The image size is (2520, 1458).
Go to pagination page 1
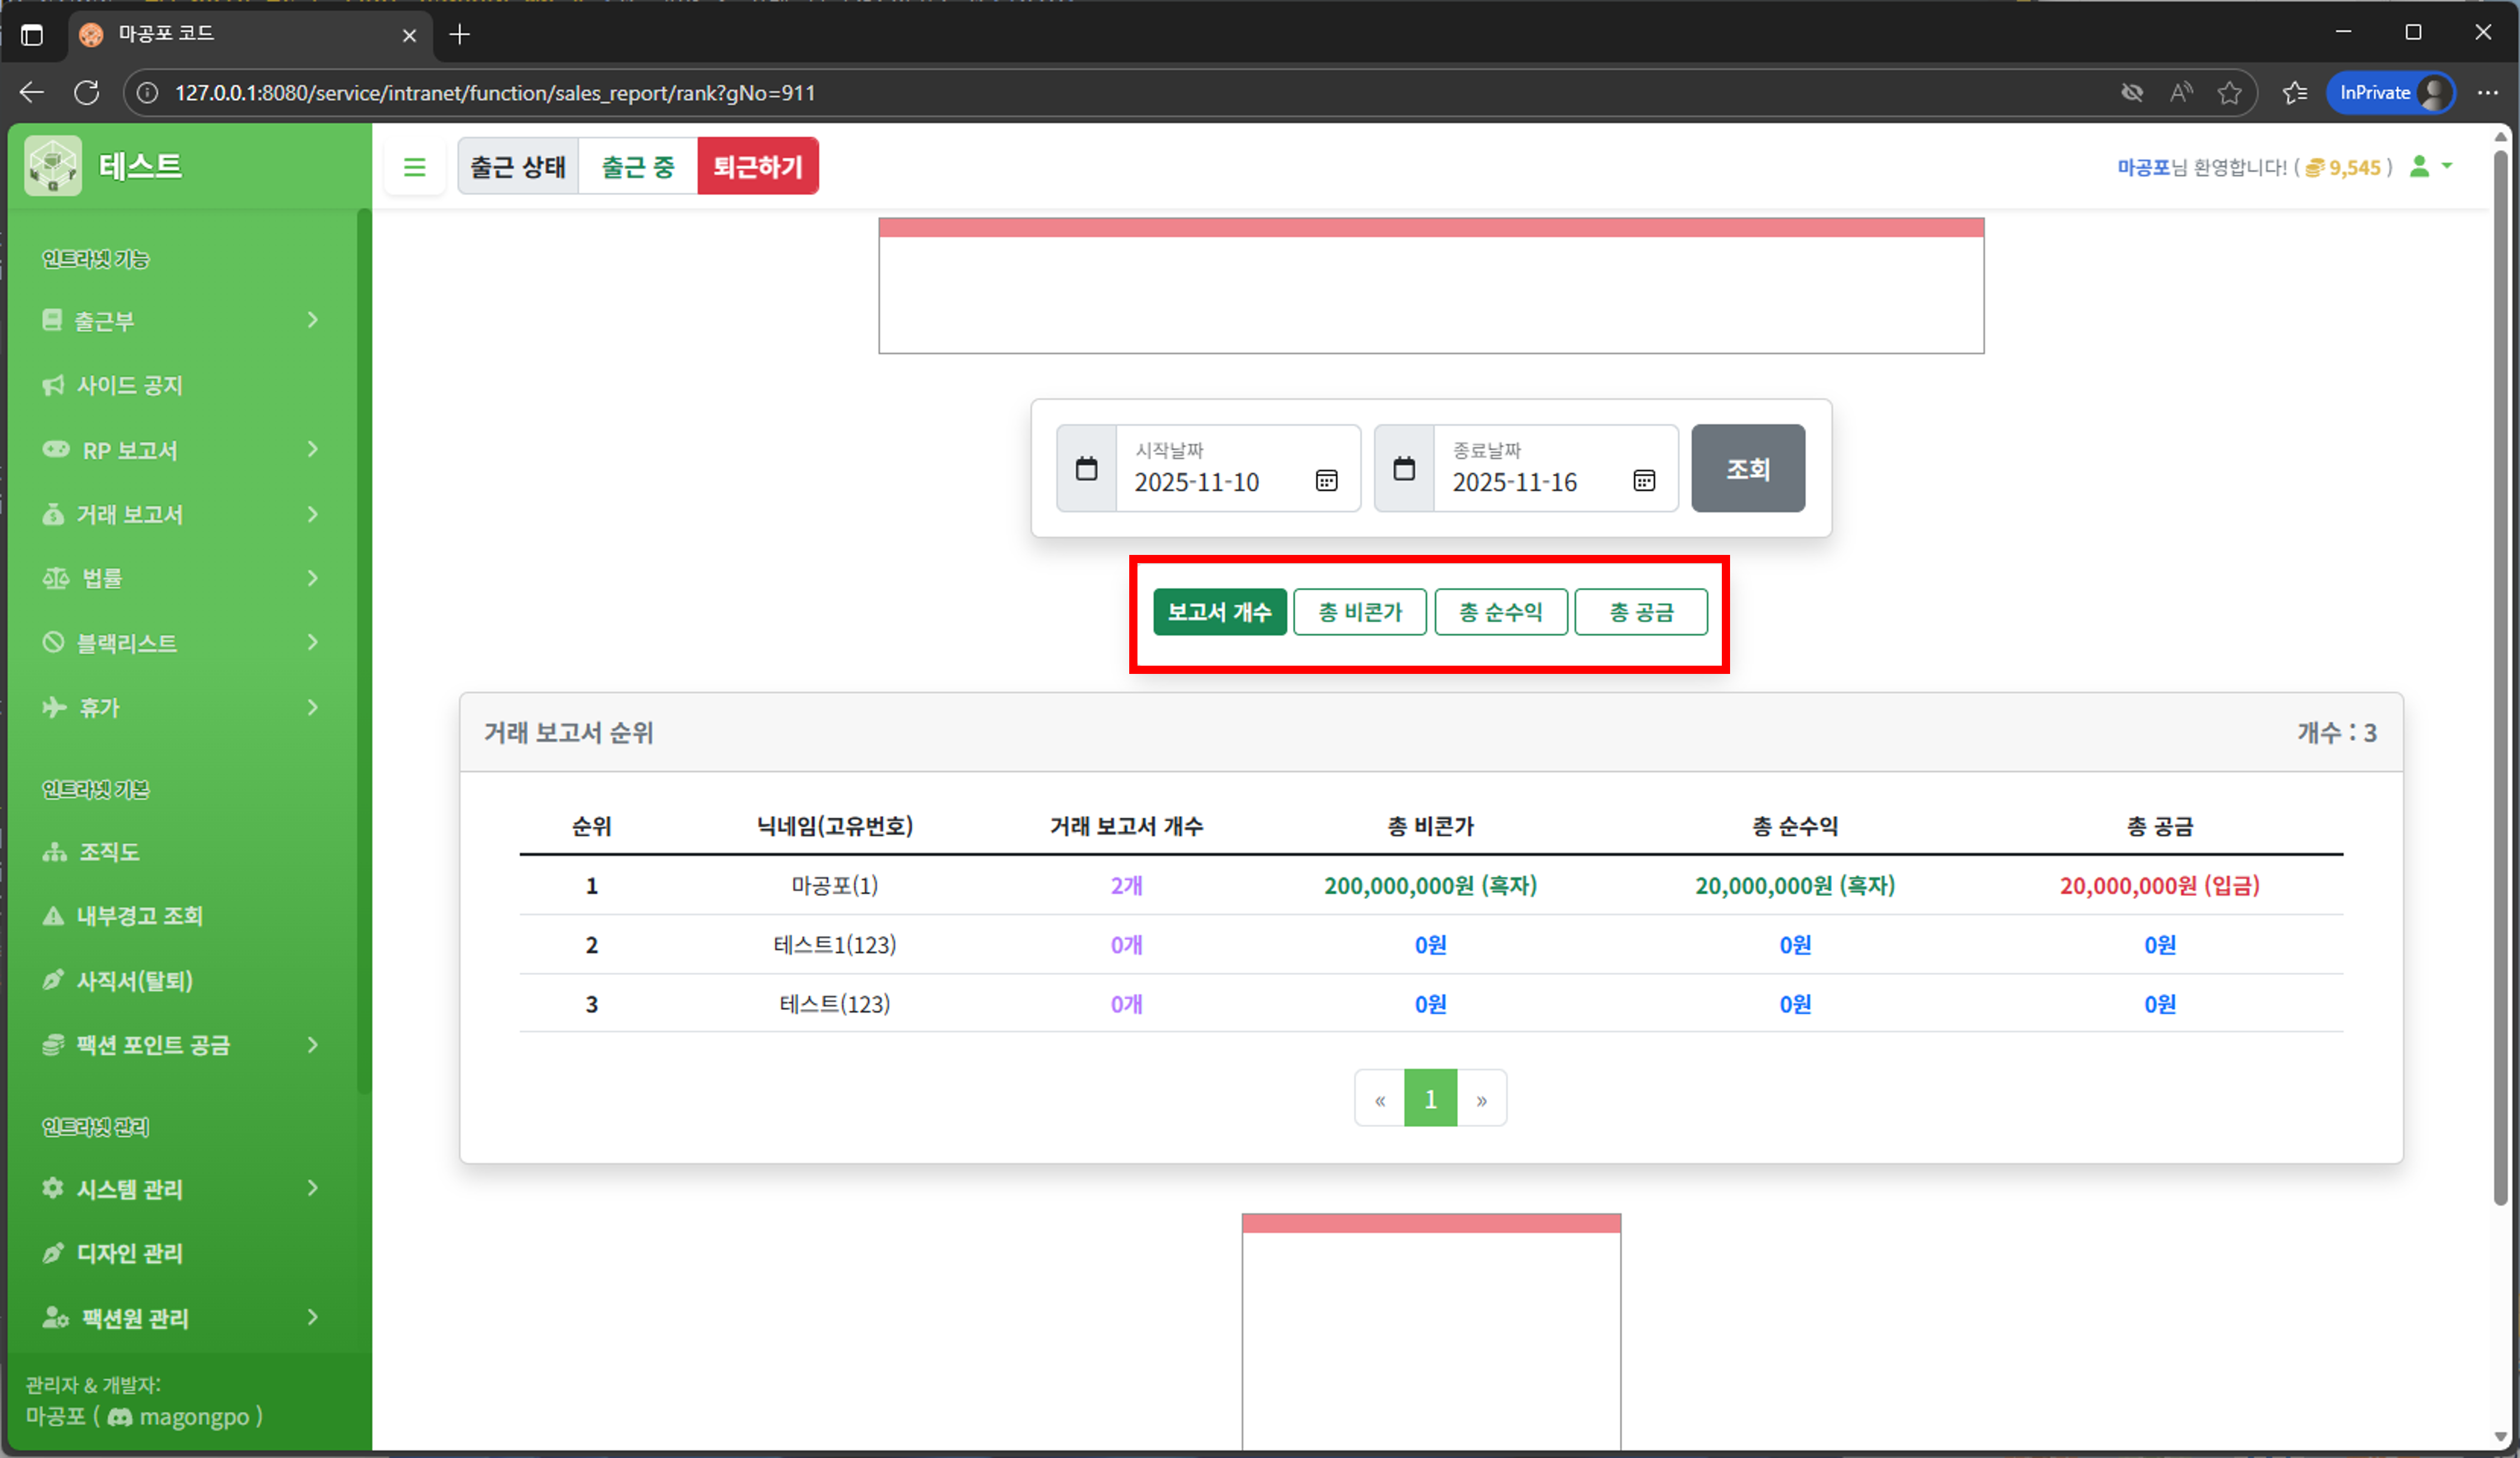click(x=1430, y=1099)
